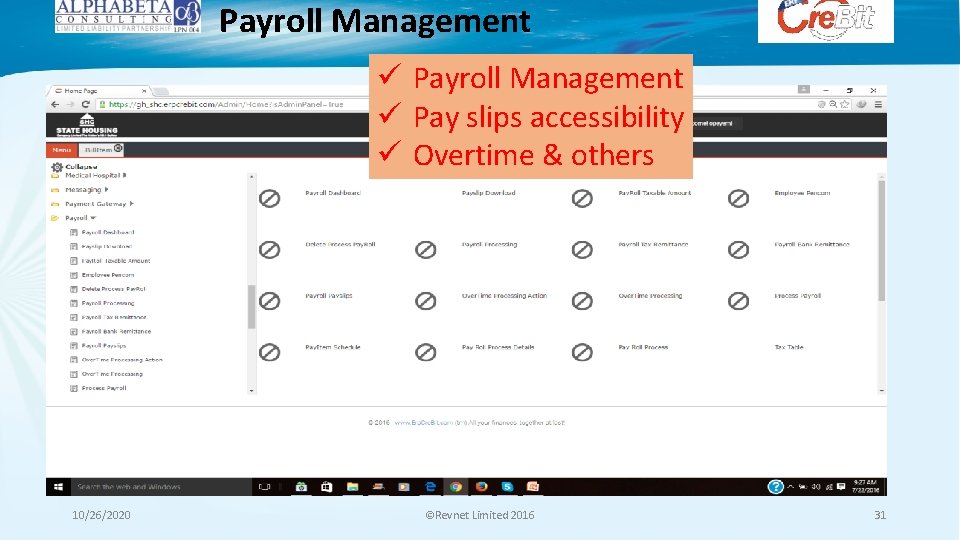
Task: Open Employee Pencom in the sidebar tree
Action: point(108,275)
